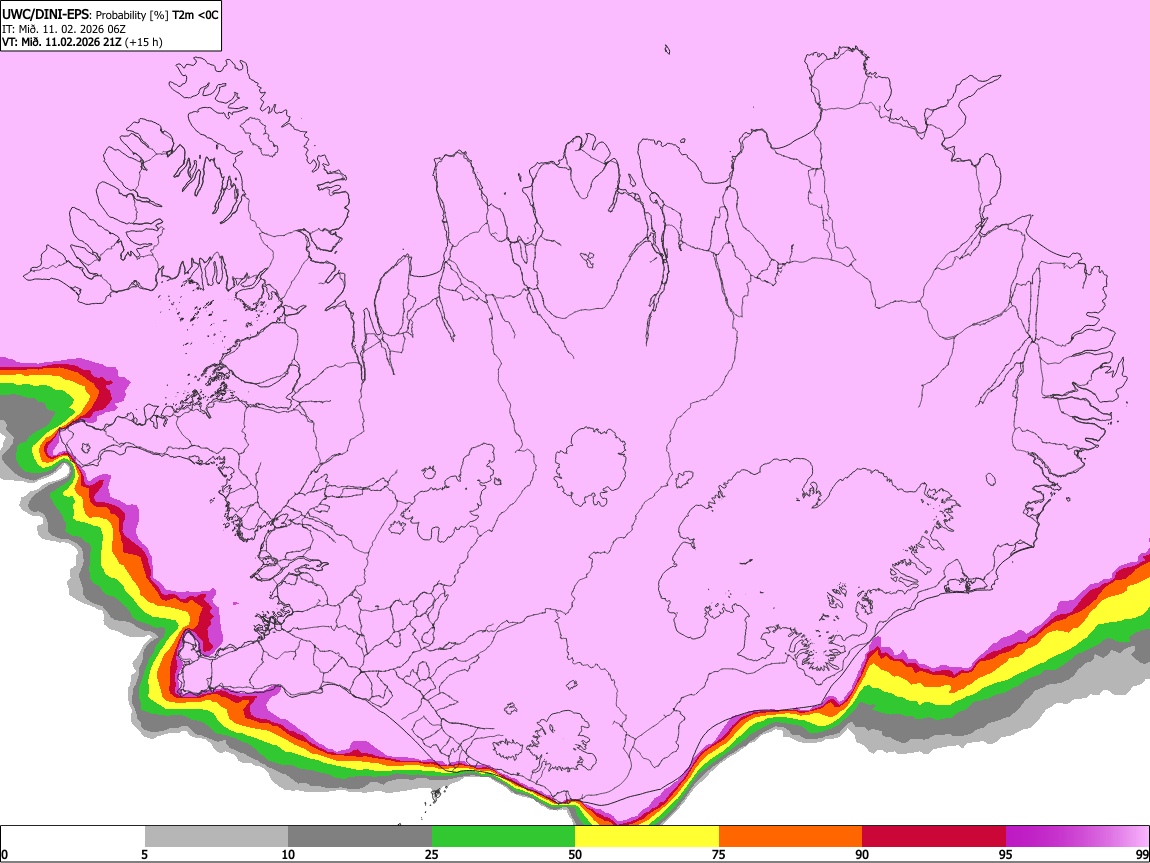Screen dimensions: 1150x863
Task: Click the 95-99 purple gradient legend segment
Action: coord(1077,837)
